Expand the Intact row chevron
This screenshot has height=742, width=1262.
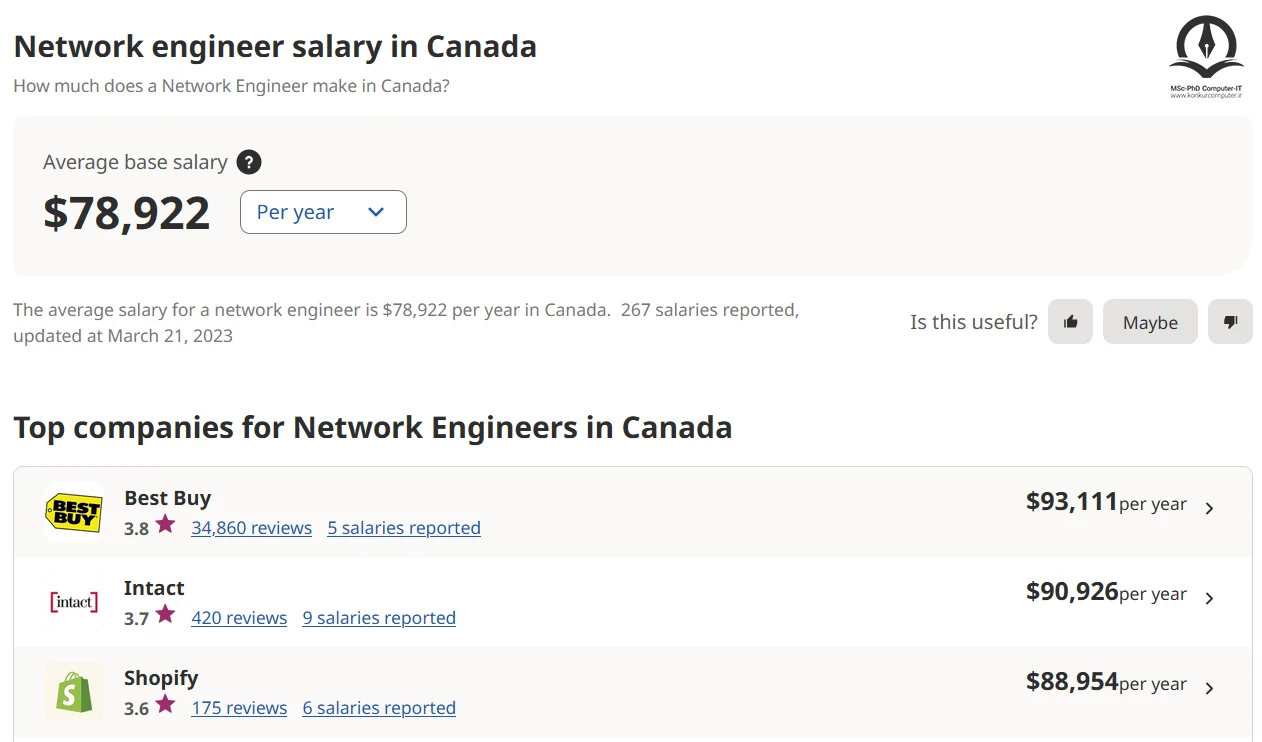[x=1209, y=598]
